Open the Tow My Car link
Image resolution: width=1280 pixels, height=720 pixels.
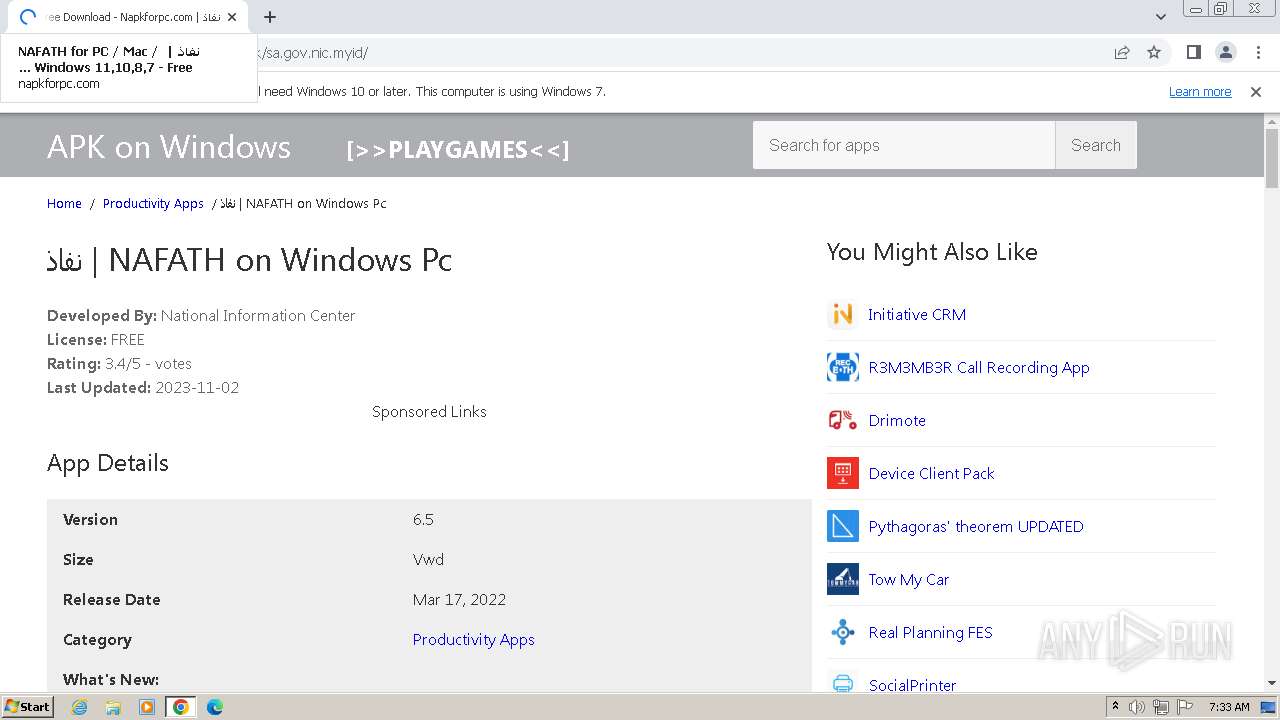pyautogui.click(x=909, y=579)
